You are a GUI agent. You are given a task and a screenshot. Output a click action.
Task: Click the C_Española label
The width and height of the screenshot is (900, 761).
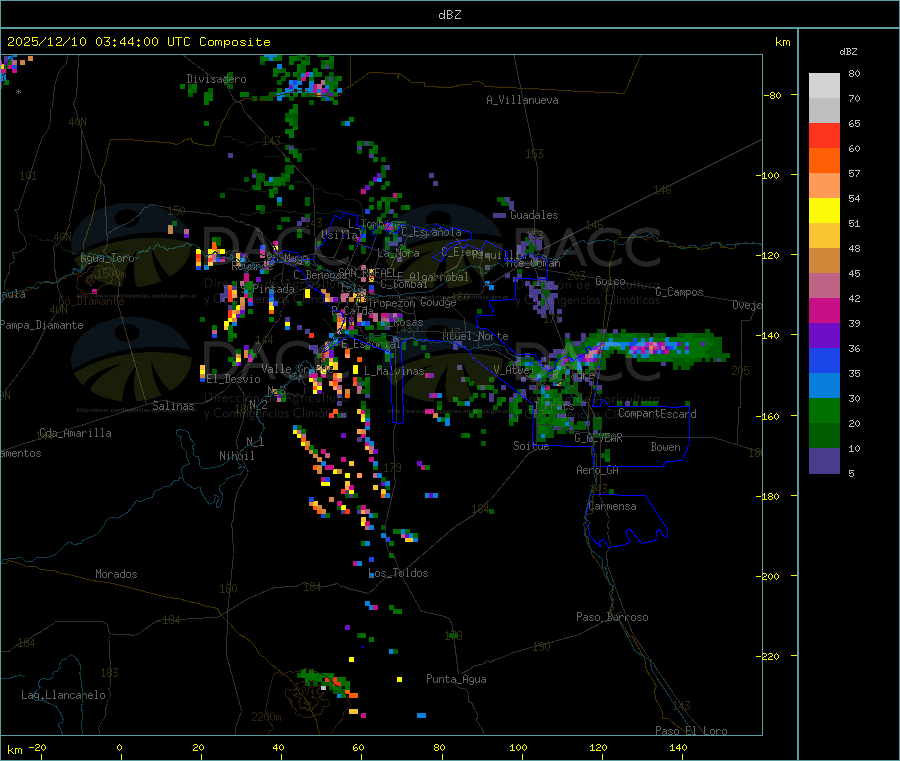[x=431, y=232]
